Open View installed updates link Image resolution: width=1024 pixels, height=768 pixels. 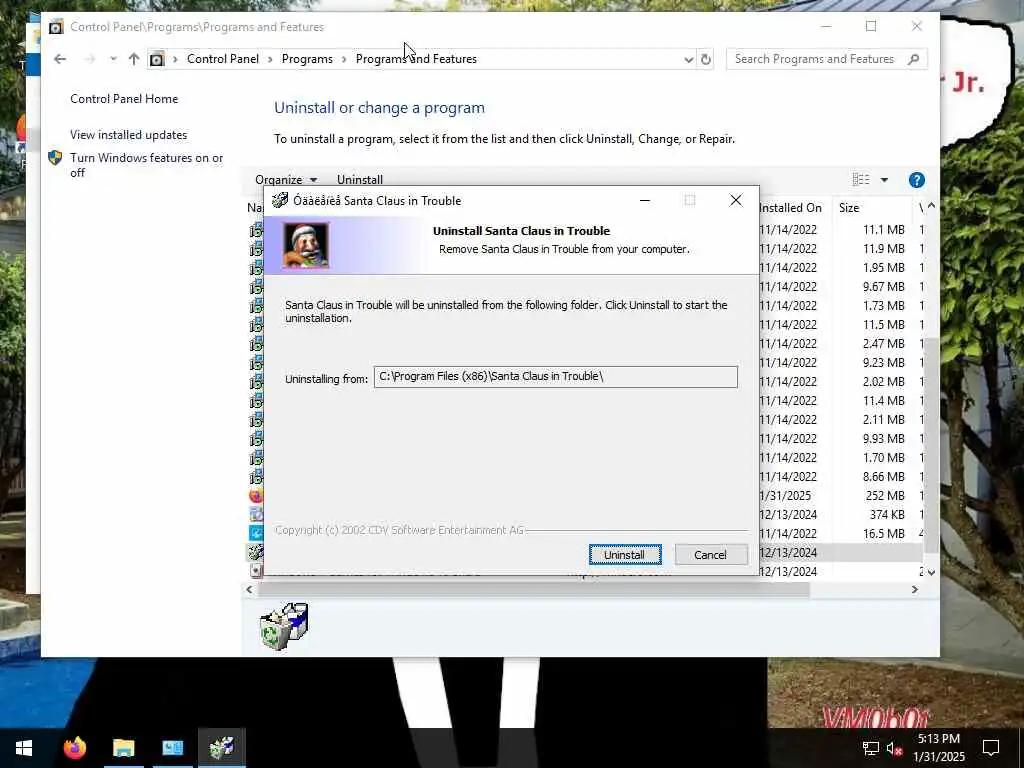pyautogui.click(x=129, y=135)
